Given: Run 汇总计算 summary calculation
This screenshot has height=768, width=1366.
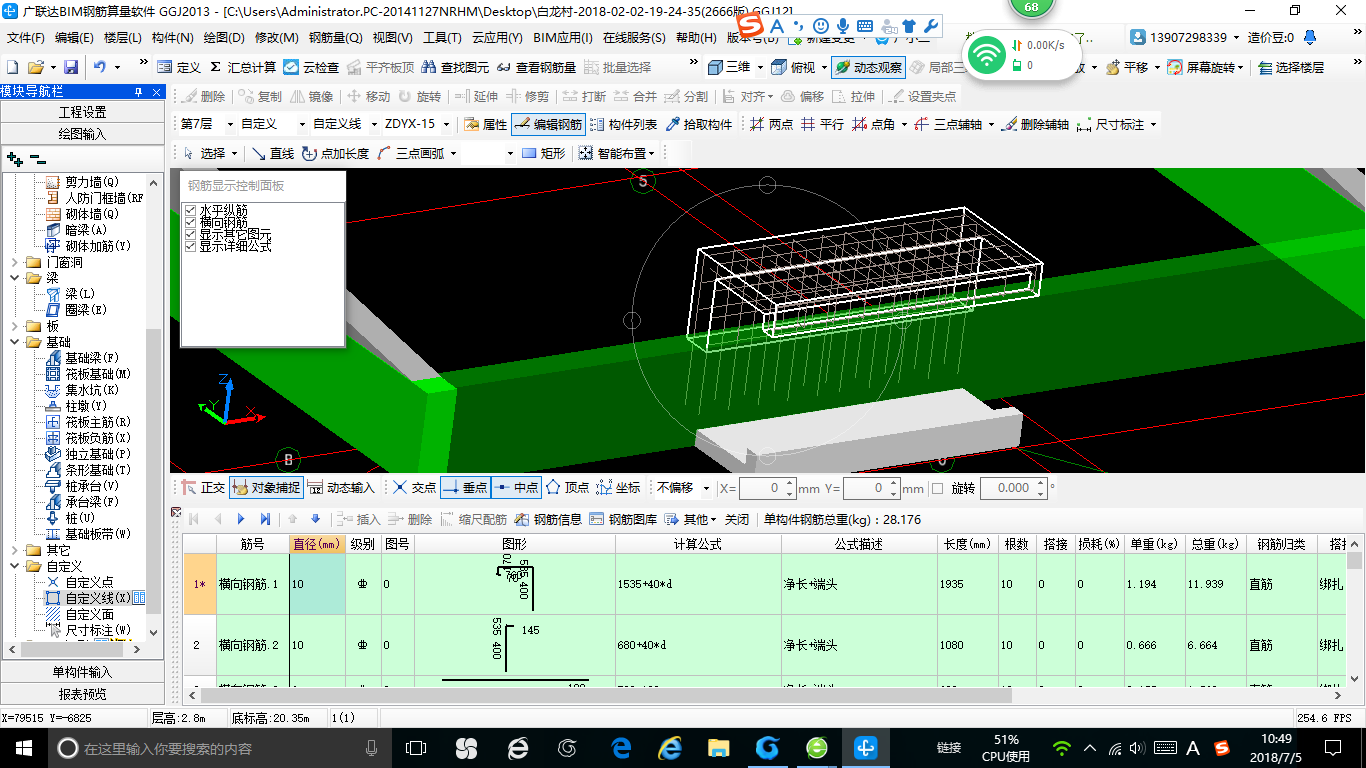Looking at the screenshot, I should (242, 67).
